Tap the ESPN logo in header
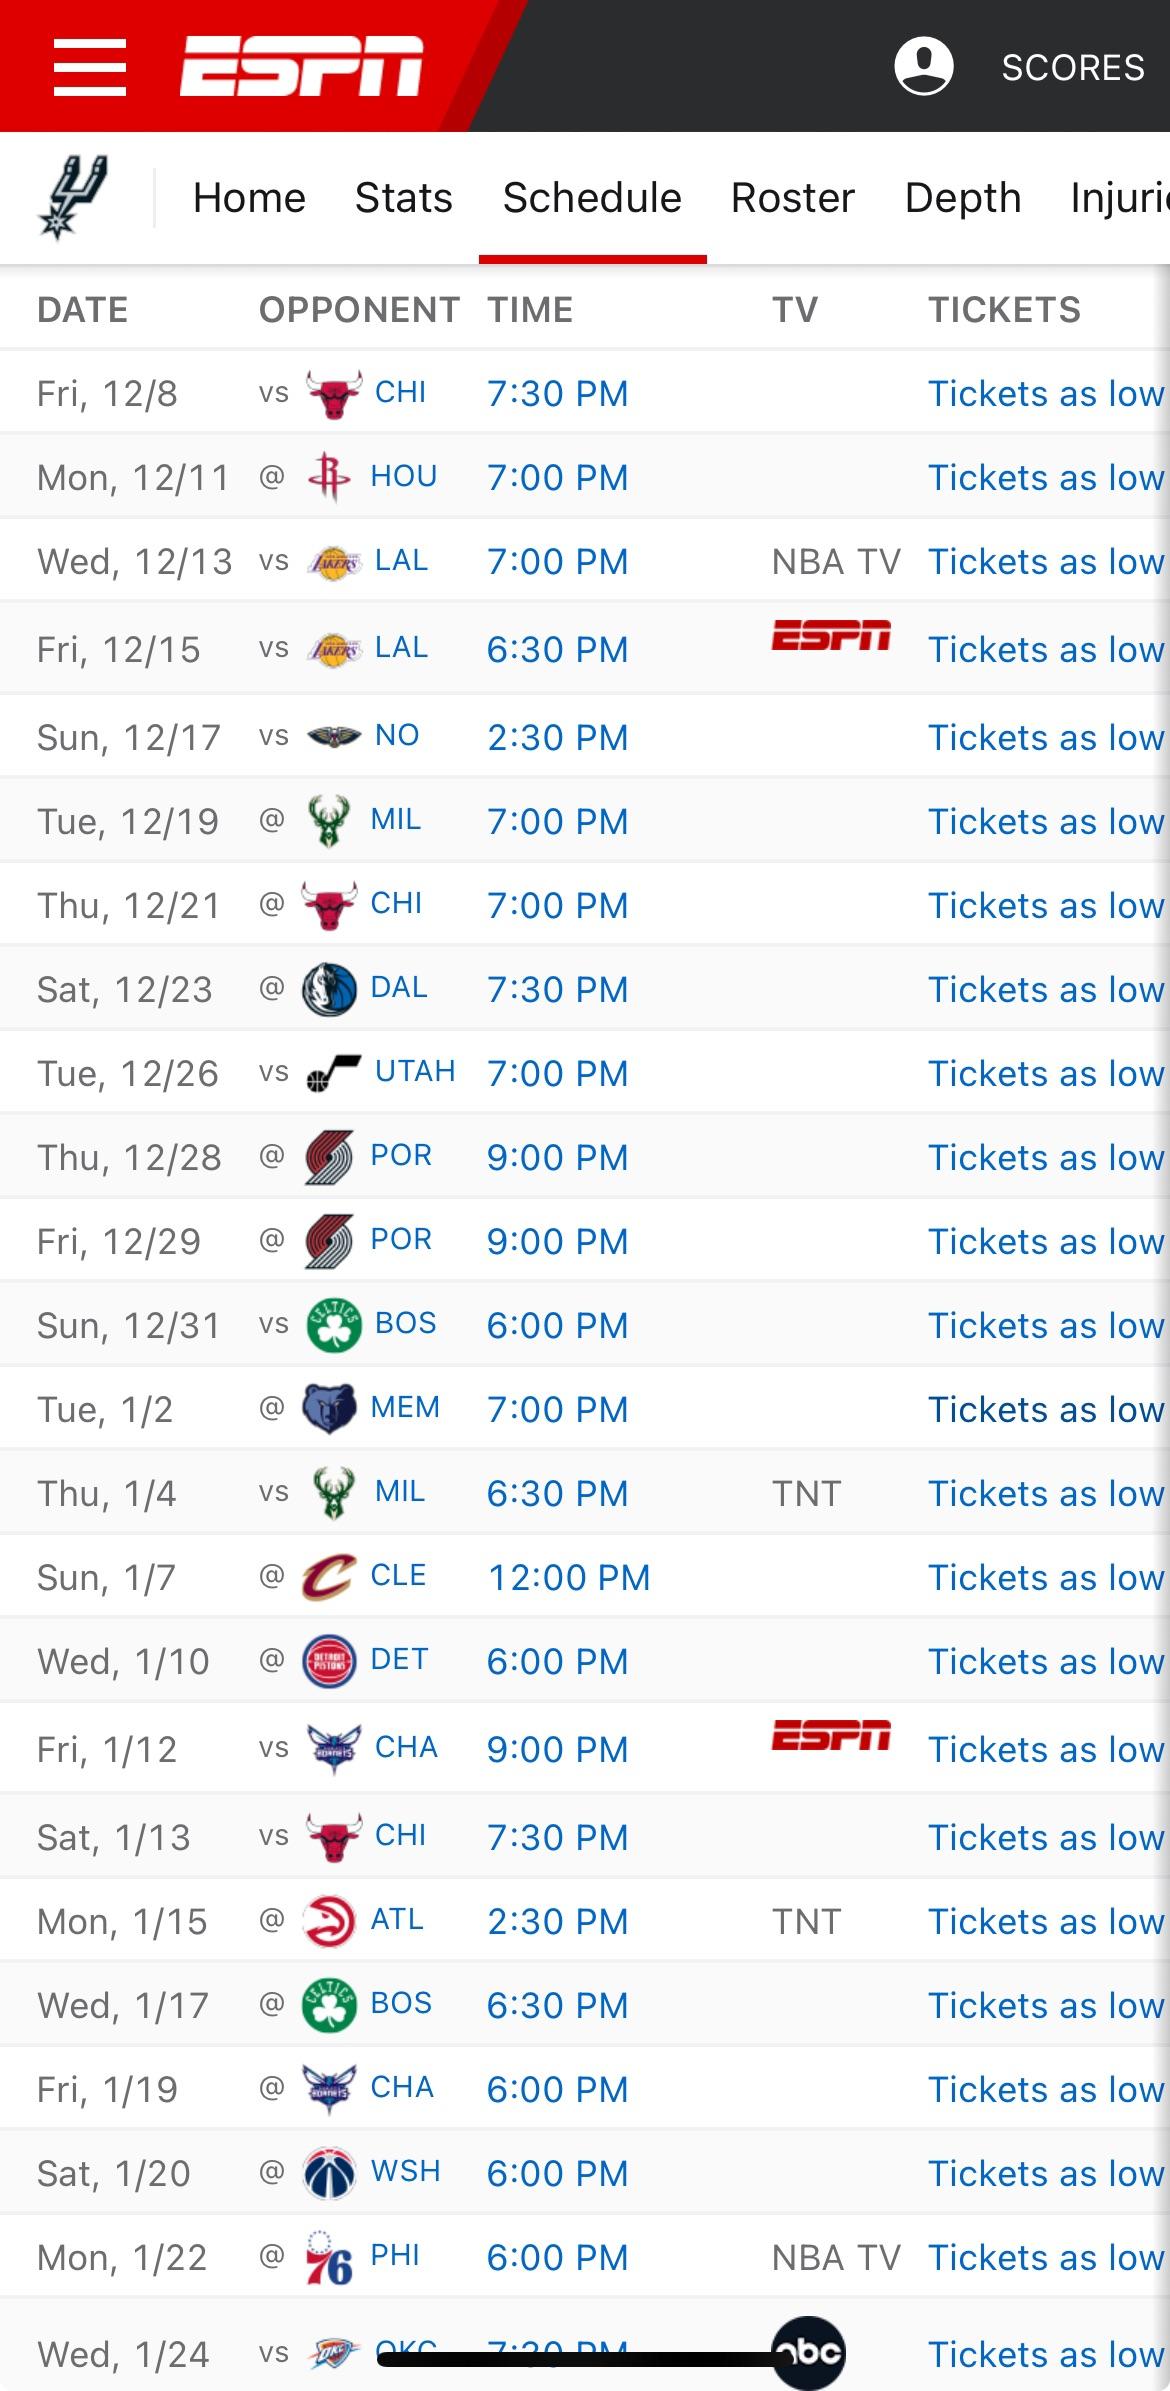The width and height of the screenshot is (1170, 2391). [301, 67]
